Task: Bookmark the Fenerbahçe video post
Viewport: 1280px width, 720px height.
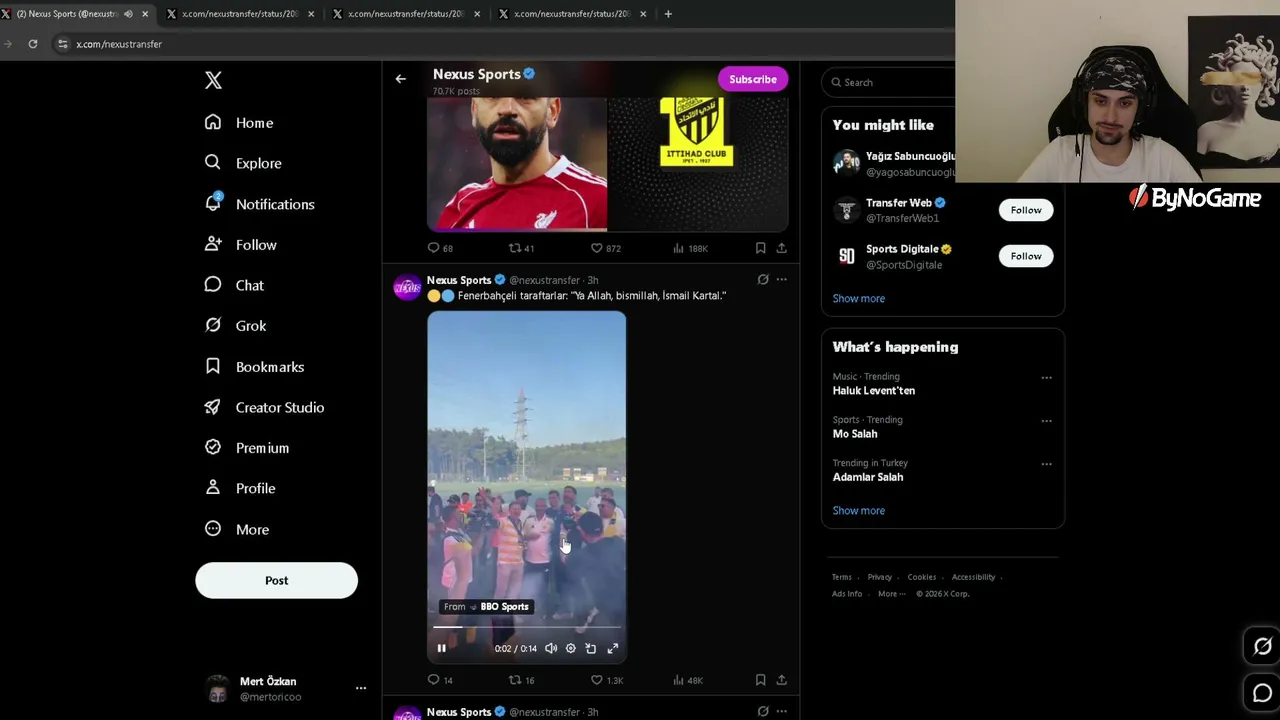Action: [761, 680]
